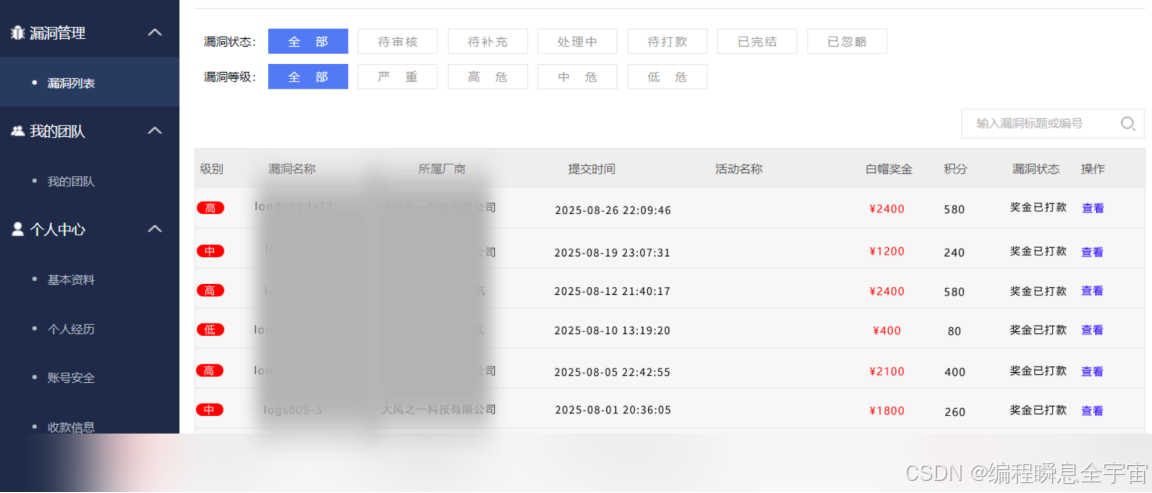Click the bug icon beside 漏洞管理
This screenshot has width=1152, height=493.
point(18,33)
